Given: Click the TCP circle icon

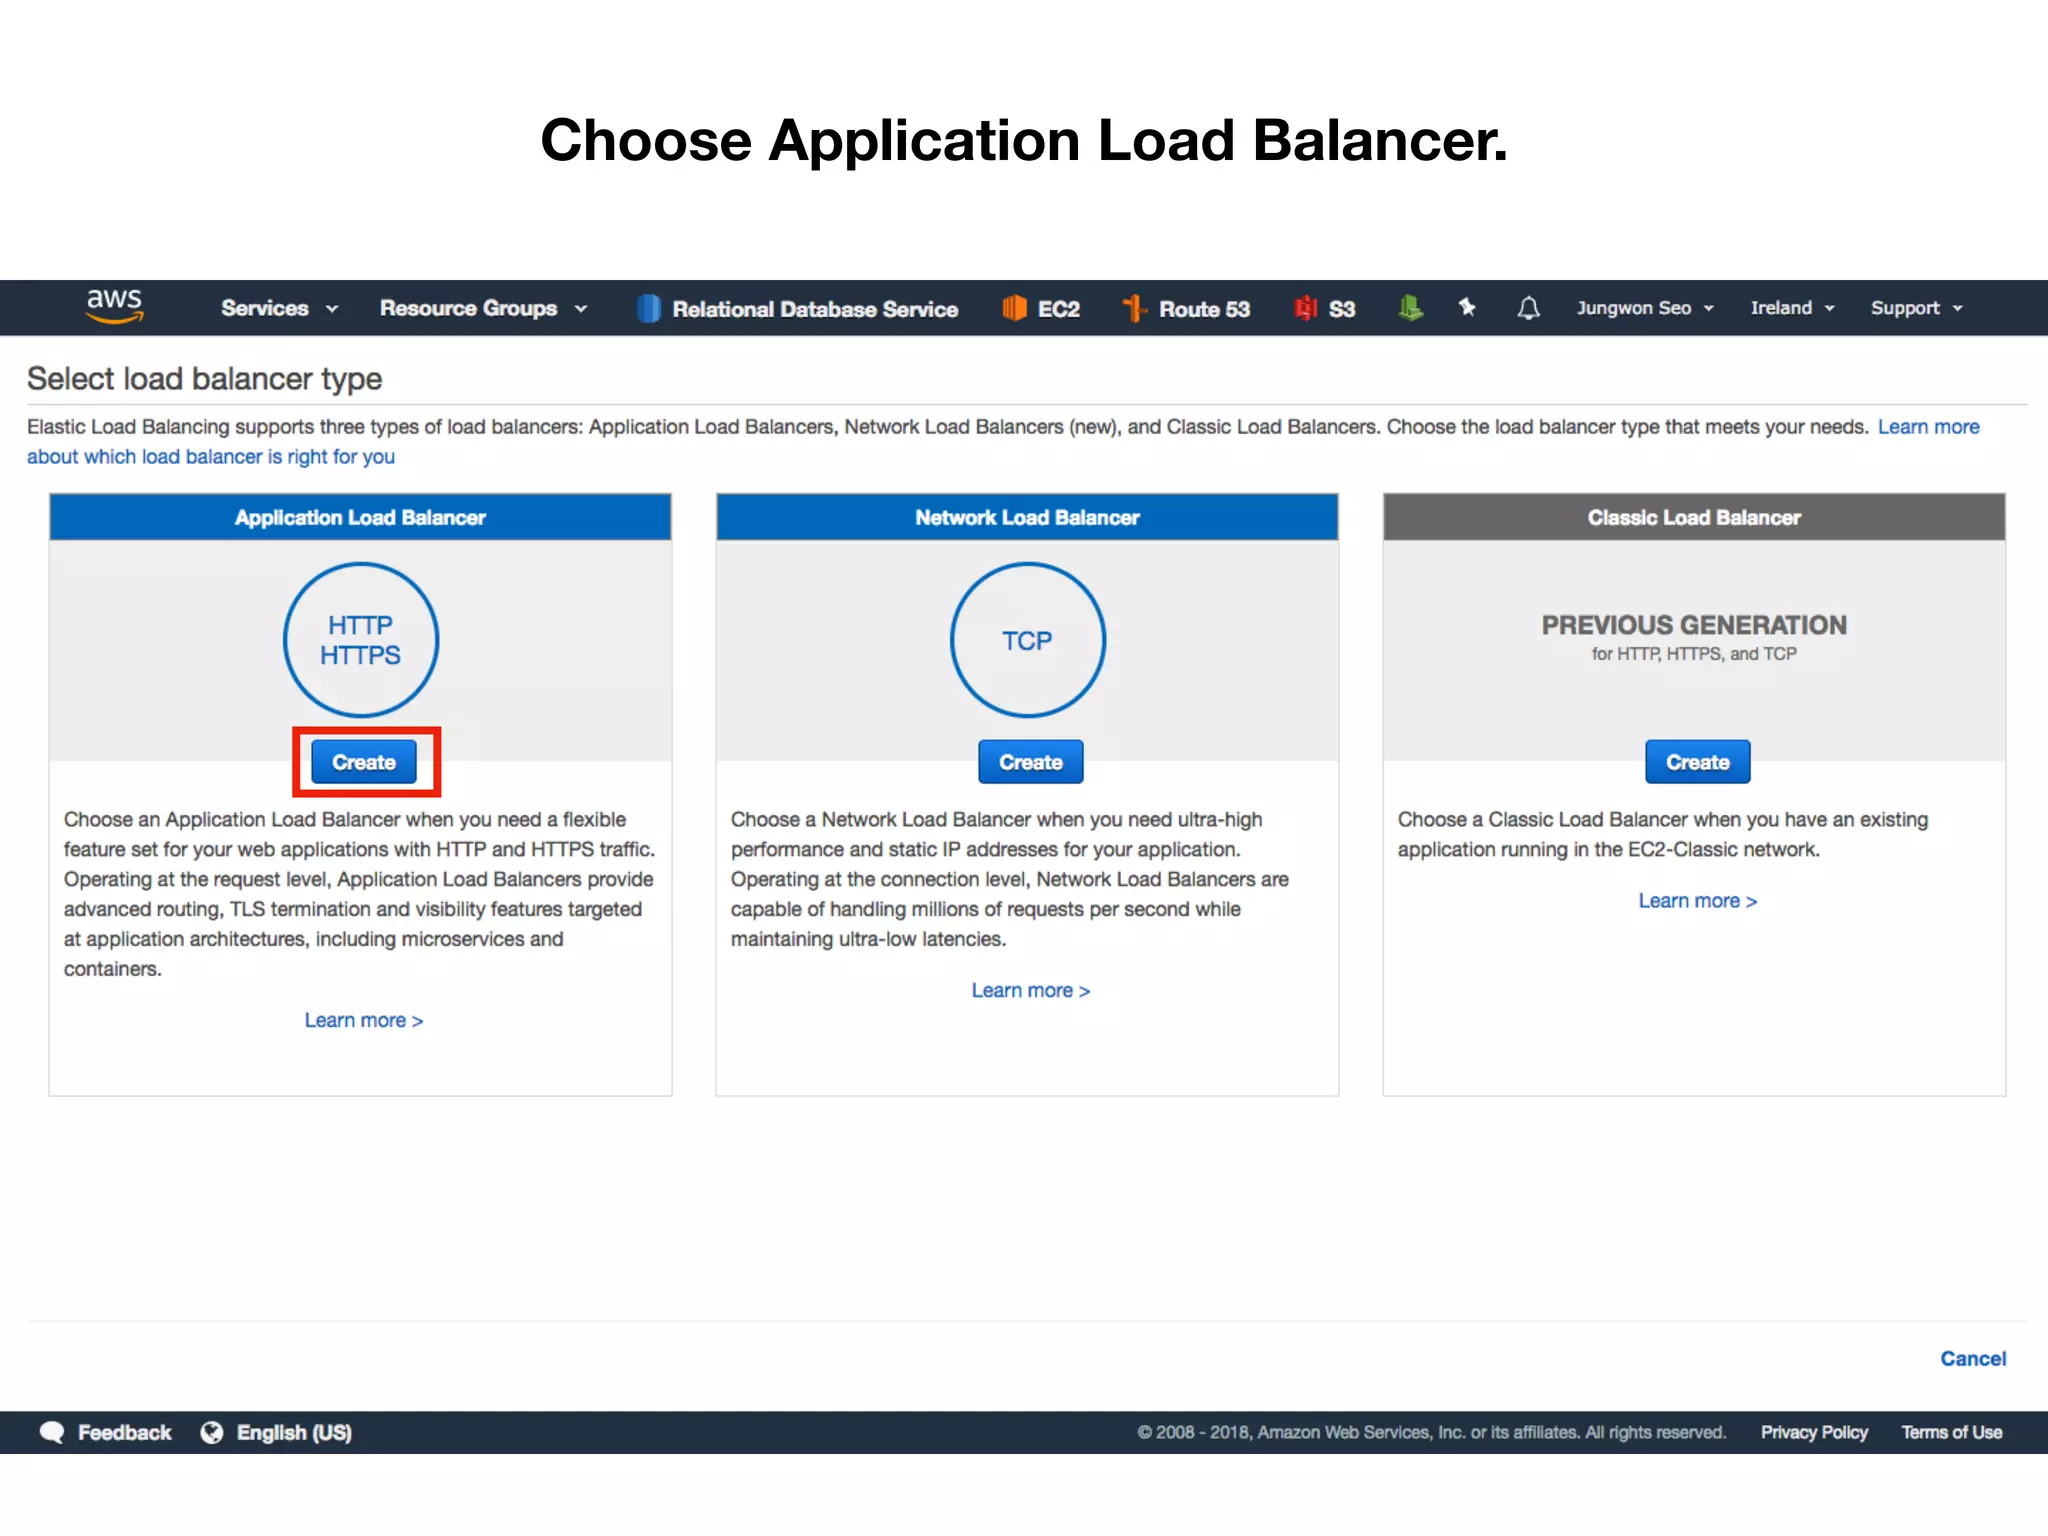Looking at the screenshot, I should click(x=1028, y=640).
